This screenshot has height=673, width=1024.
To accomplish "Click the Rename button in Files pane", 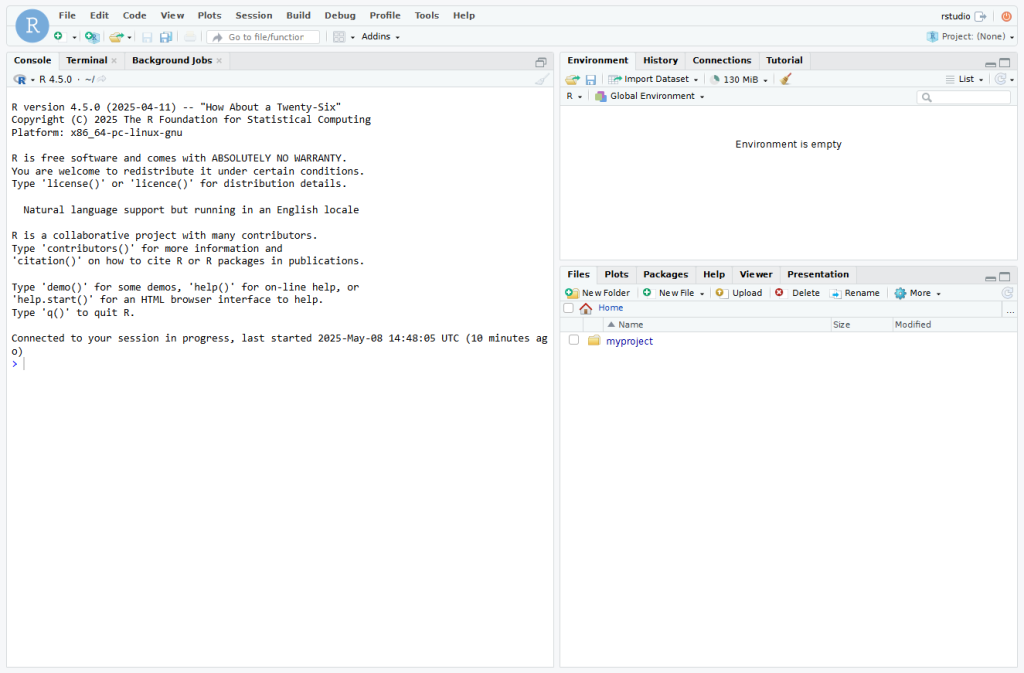I will click(855, 293).
